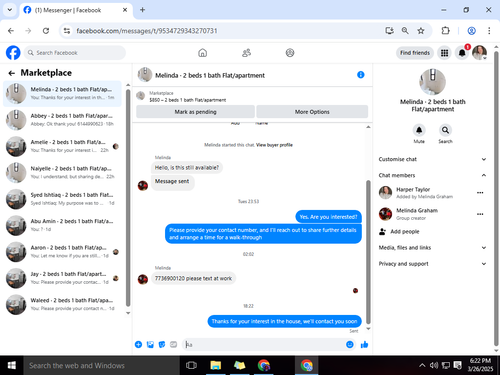The width and height of the screenshot is (500, 375).
Task: Click Add people in chat members
Action: click(x=399, y=232)
